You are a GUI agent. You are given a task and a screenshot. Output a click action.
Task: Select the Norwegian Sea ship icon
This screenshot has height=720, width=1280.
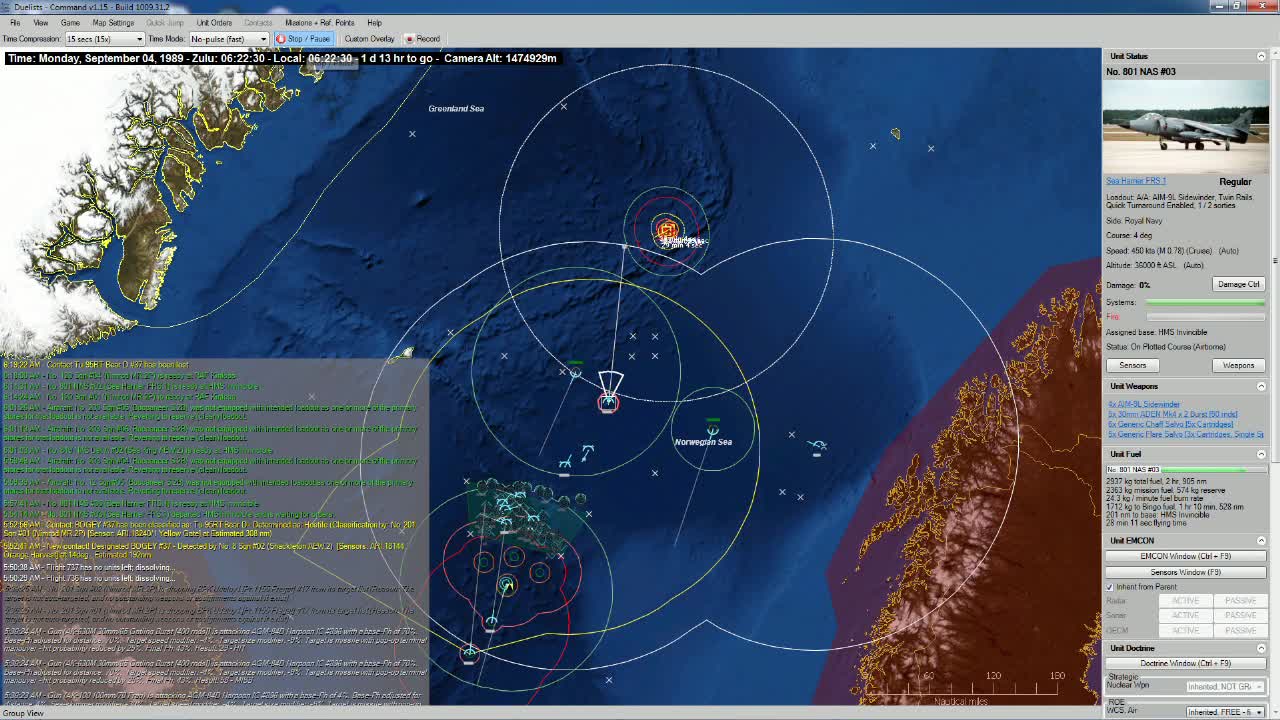(x=712, y=429)
